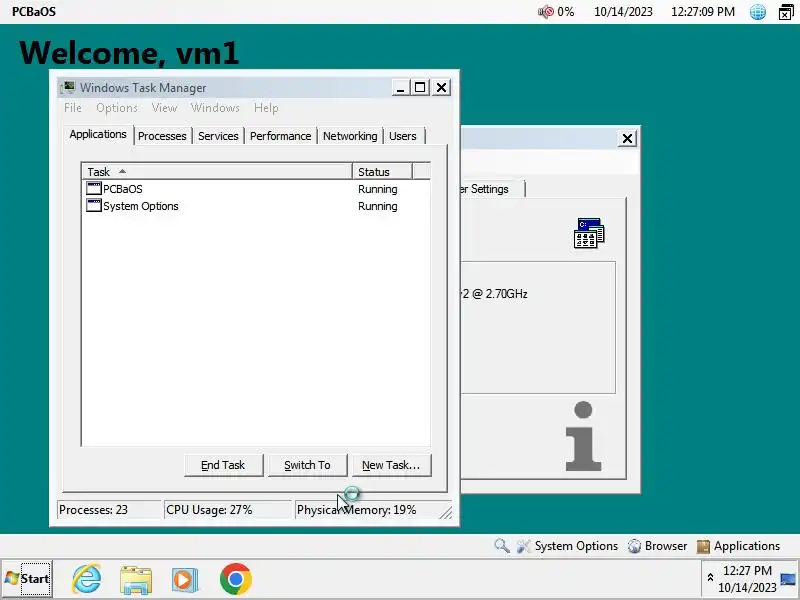Select the Applications tab
The width and height of the screenshot is (800, 600).
(98, 134)
